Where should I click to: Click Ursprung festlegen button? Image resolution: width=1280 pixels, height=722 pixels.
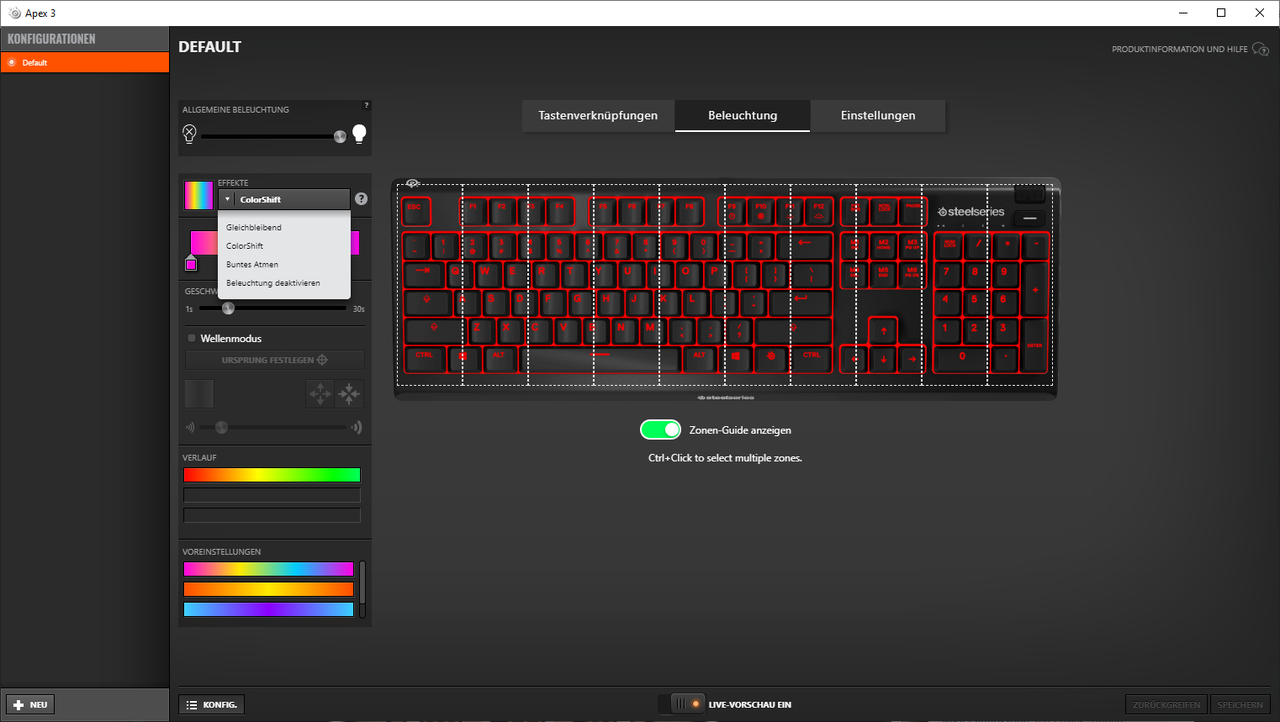tap(275, 360)
